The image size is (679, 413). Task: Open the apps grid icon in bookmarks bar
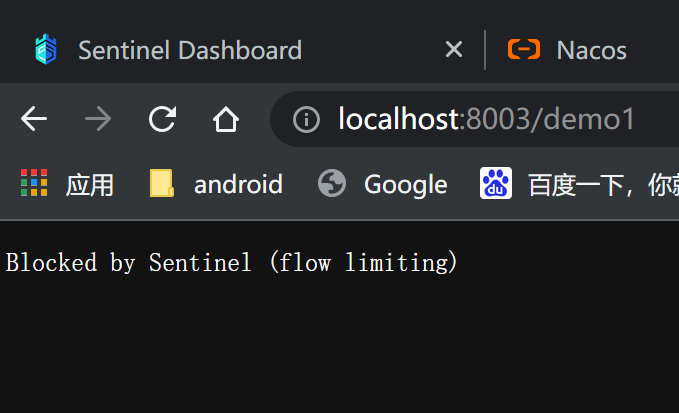(x=34, y=182)
